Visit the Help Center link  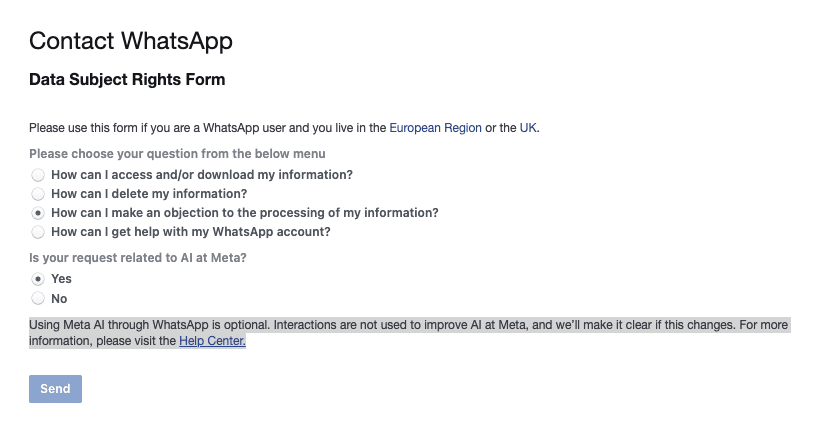coord(212,341)
